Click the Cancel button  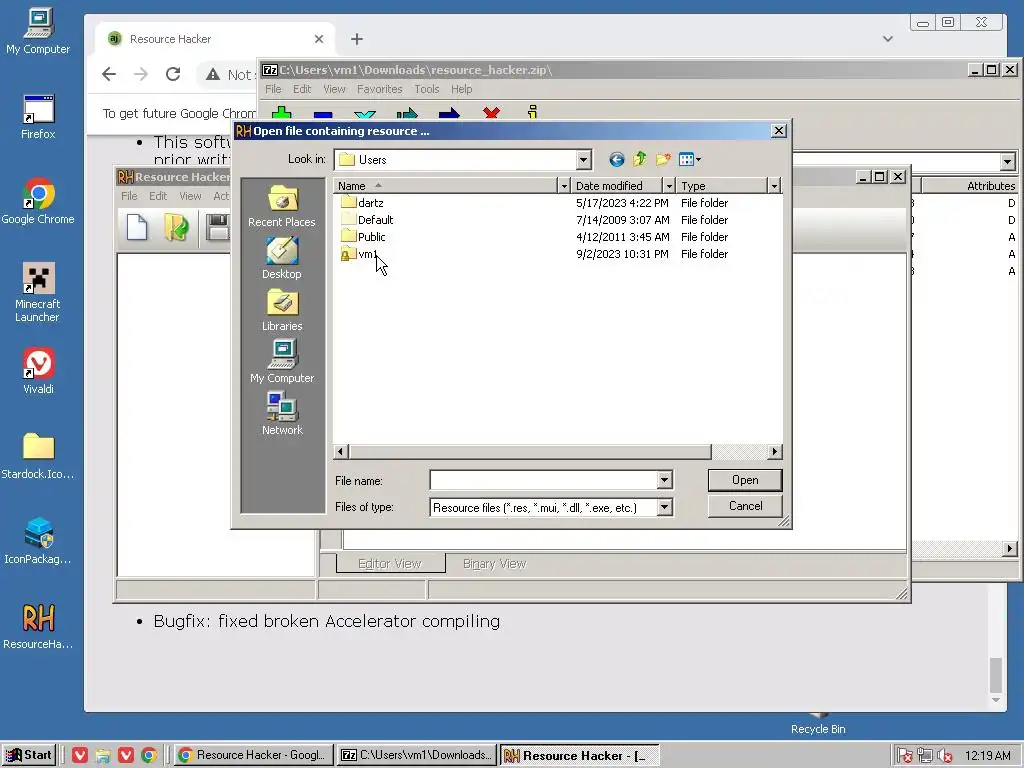(745, 506)
